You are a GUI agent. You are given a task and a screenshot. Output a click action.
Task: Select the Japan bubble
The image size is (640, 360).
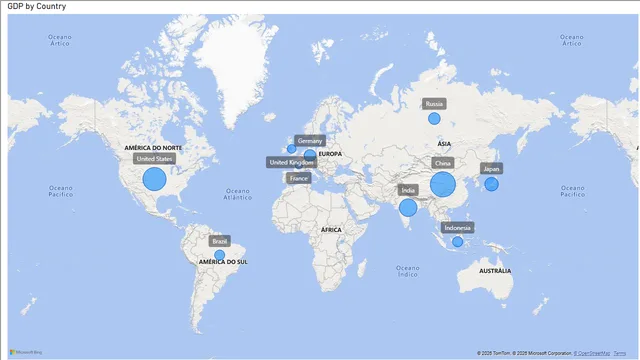(x=491, y=184)
